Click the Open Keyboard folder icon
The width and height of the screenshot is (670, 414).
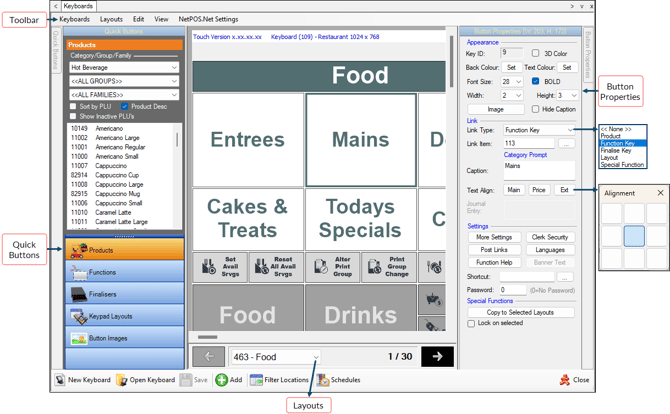tap(122, 380)
